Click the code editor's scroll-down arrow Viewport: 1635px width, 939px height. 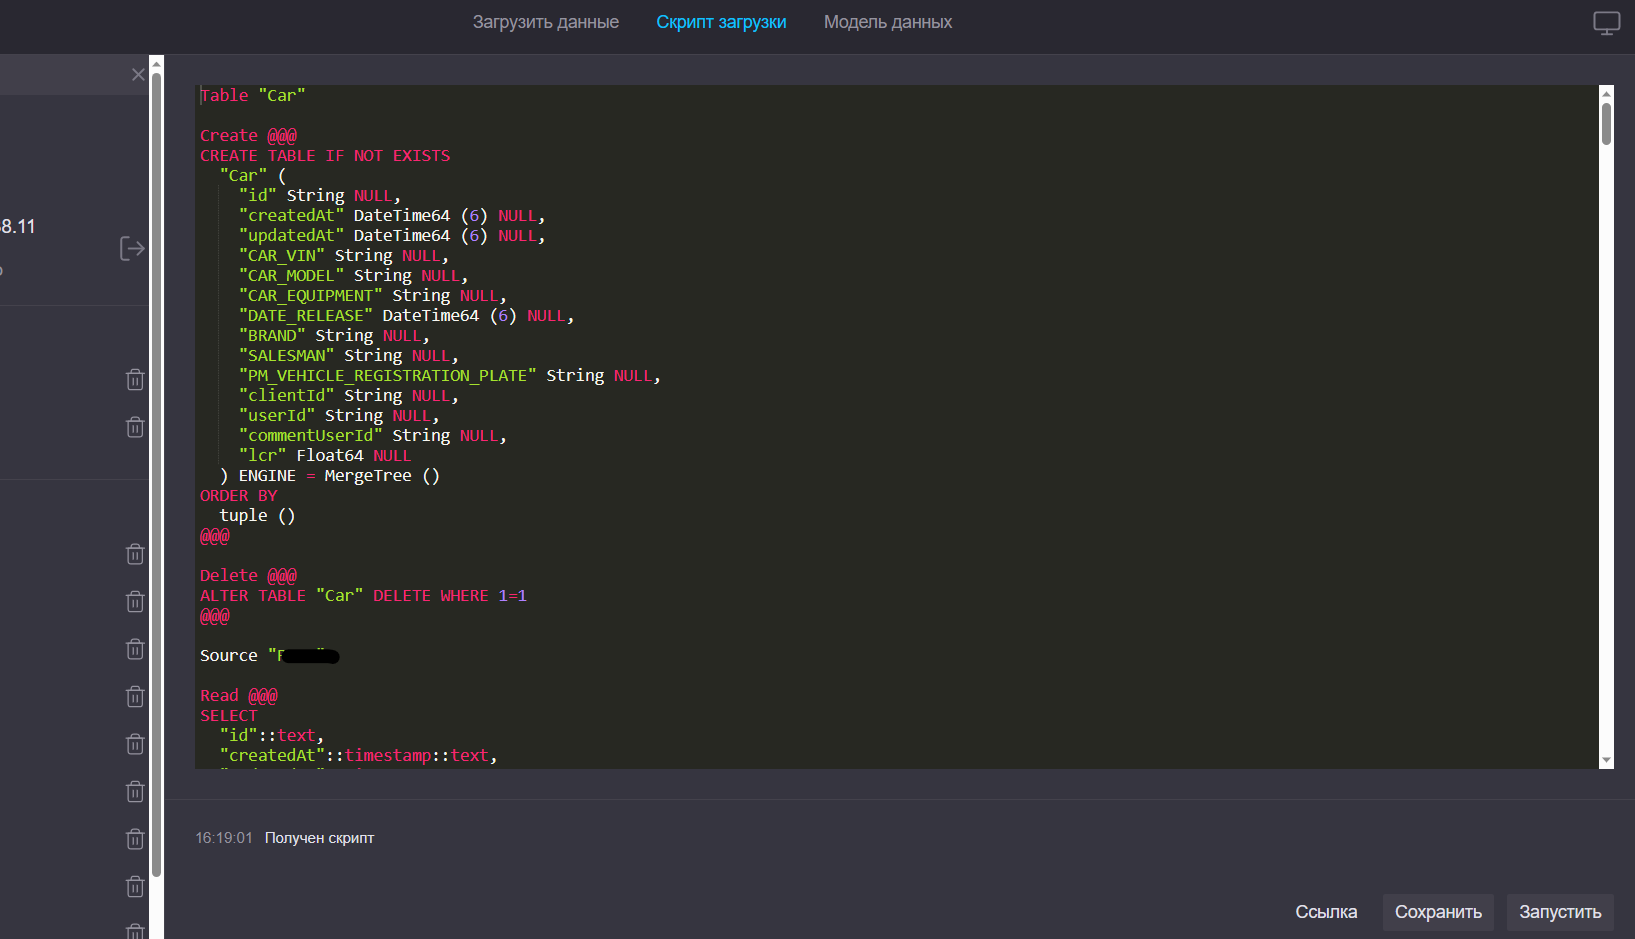pyautogui.click(x=1606, y=761)
